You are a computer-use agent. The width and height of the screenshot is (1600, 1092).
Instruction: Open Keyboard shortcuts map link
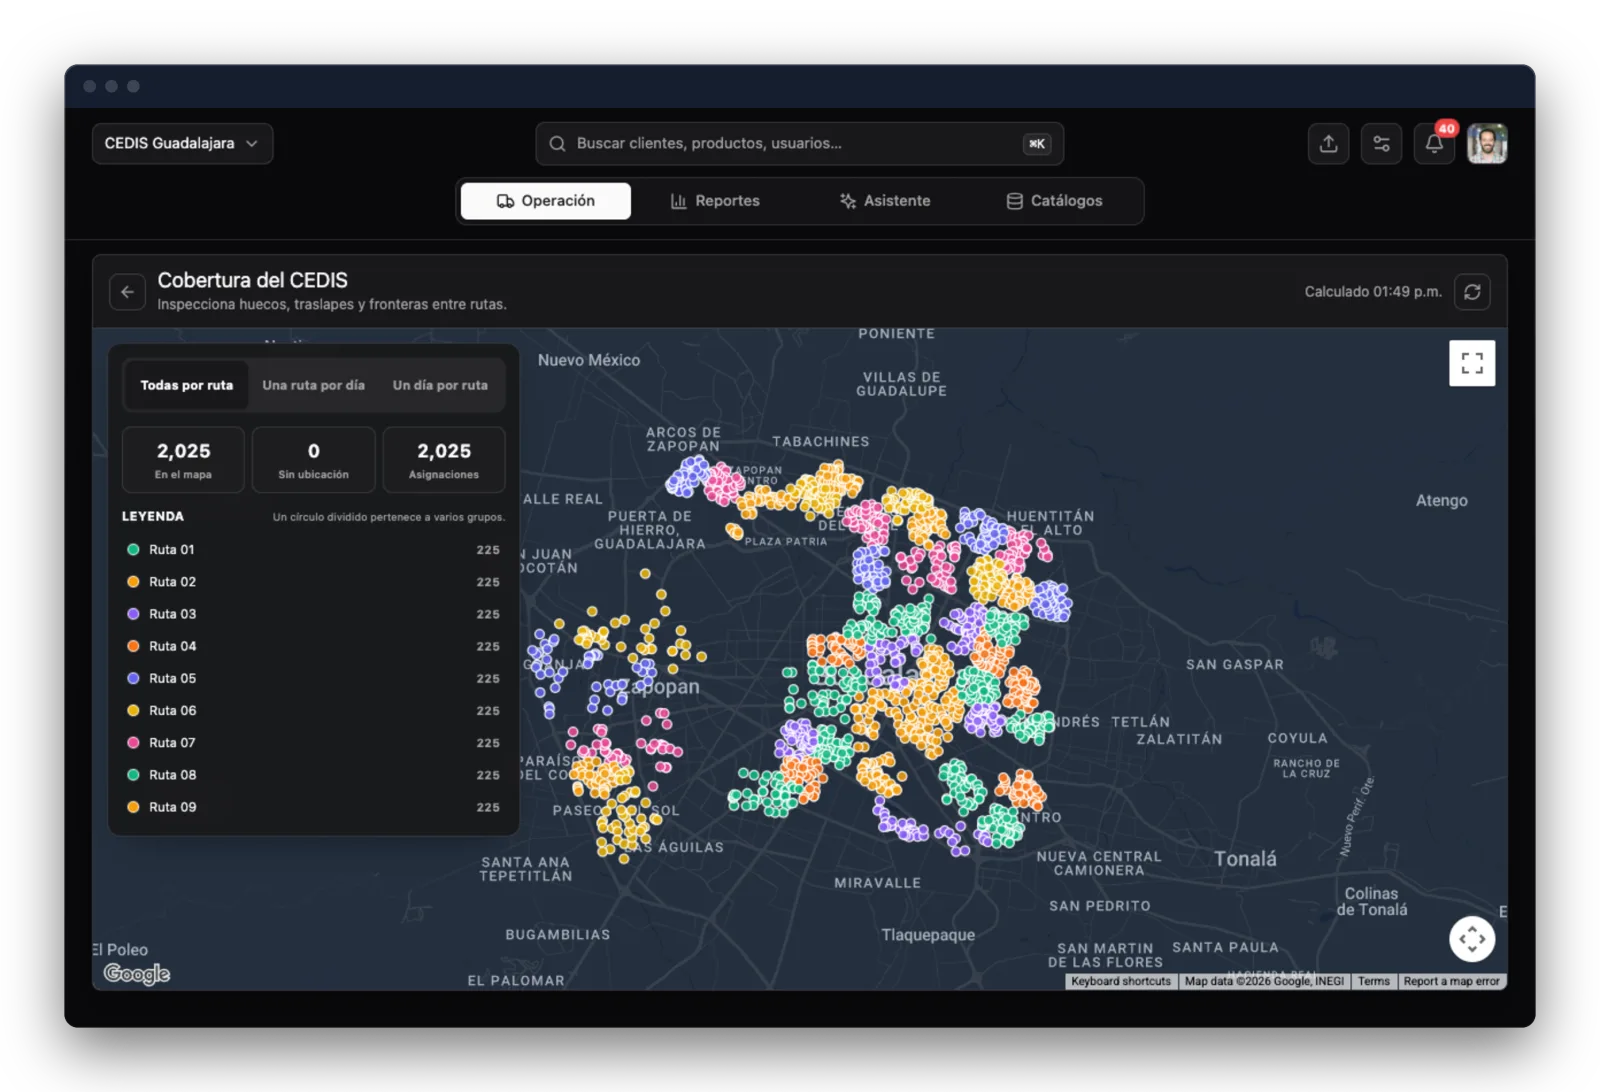click(1121, 981)
